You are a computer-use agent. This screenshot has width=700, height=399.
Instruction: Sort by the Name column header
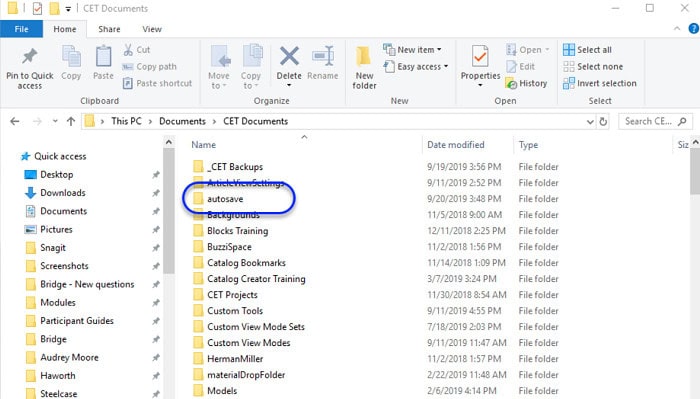(204, 145)
